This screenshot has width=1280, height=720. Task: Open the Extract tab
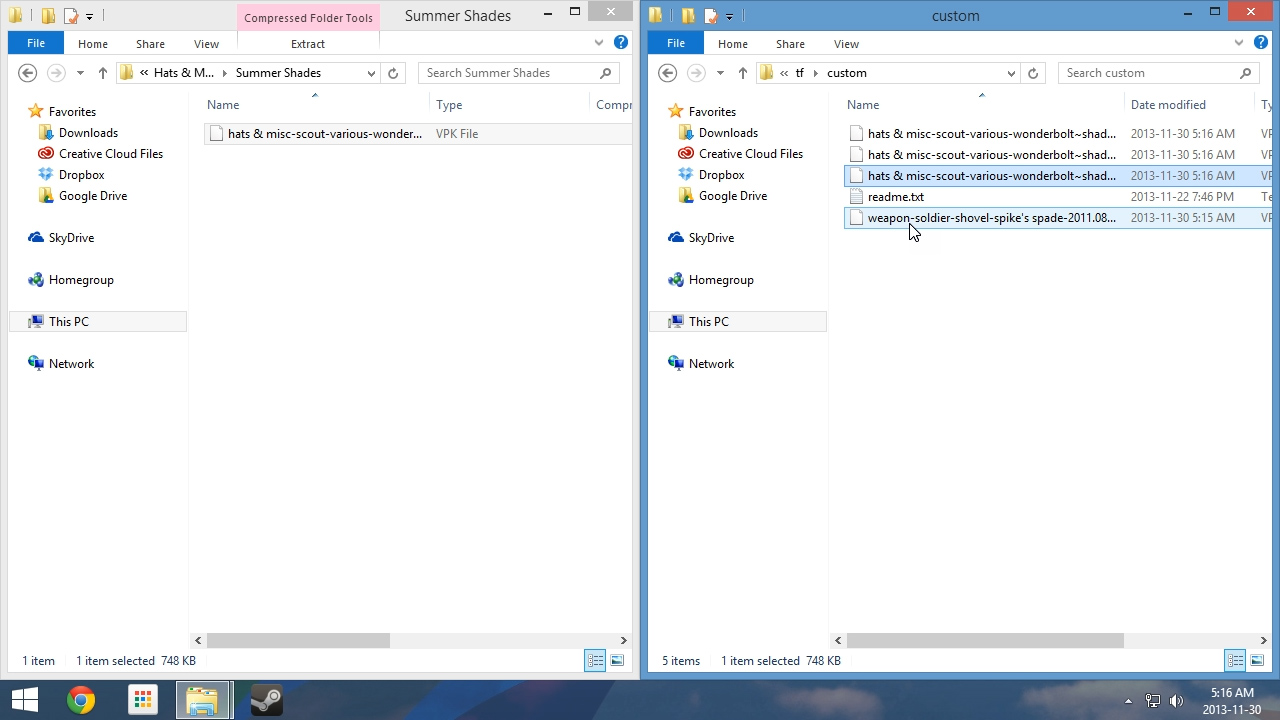point(308,44)
